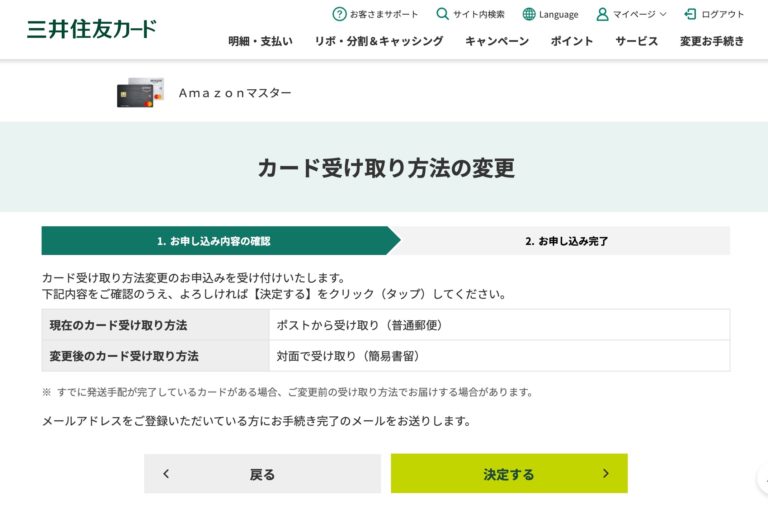Click the Amazon Mastercard card image
This screenshot has width=768, height=511.
tap(140, 93)
